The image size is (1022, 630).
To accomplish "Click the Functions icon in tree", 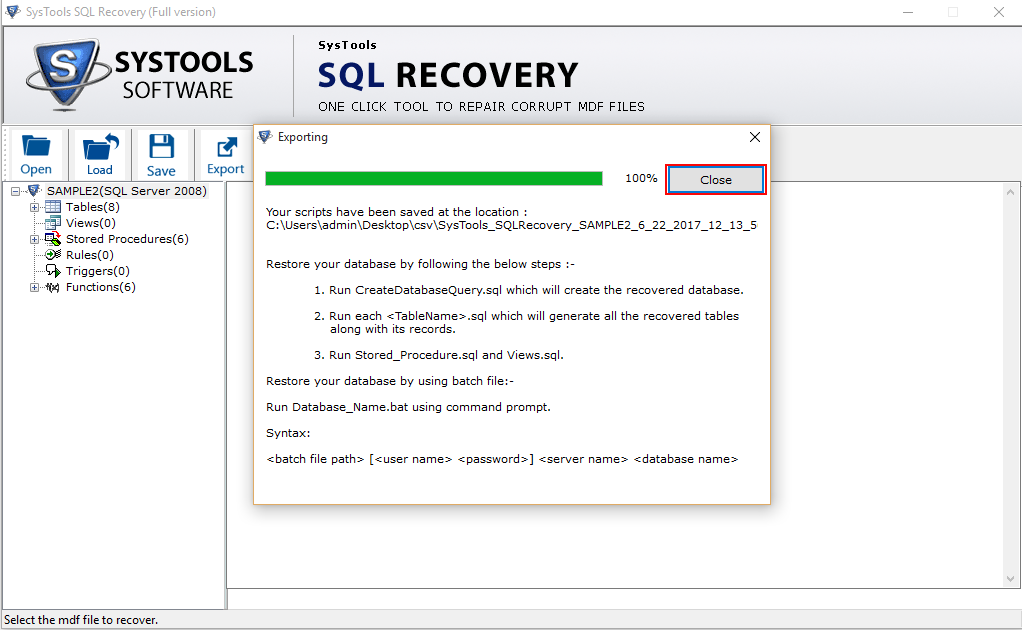I will [53, 287].
